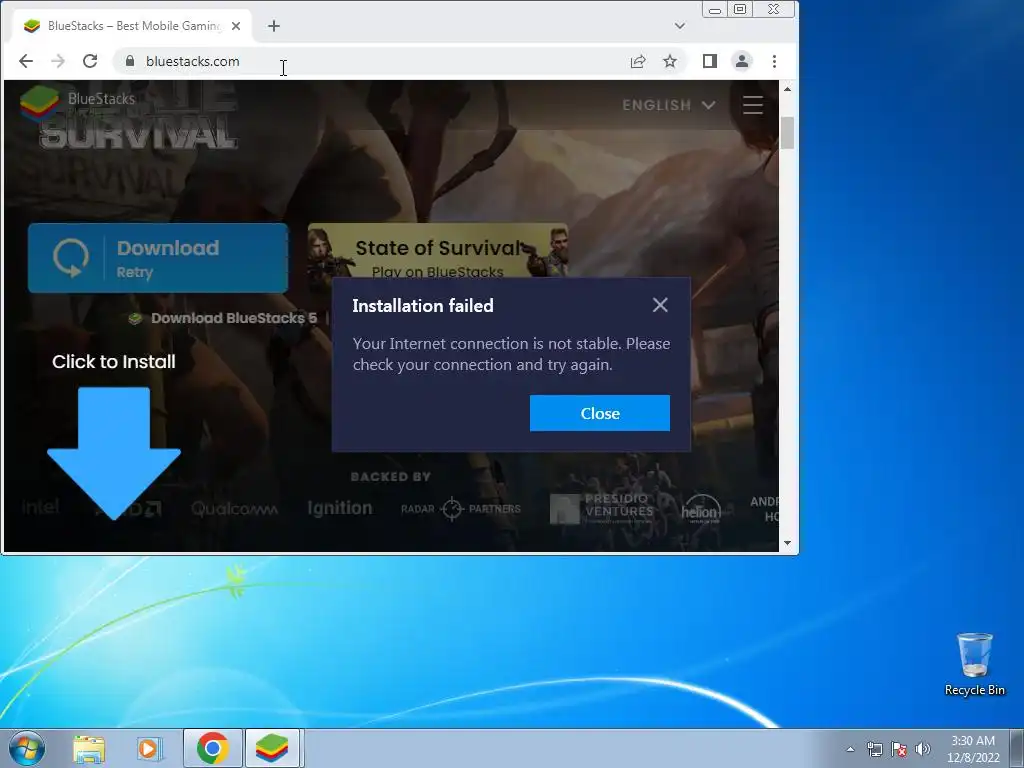Click the network tray icon
The width and height of the screenshot is (1024, 768).
[874, 749]
